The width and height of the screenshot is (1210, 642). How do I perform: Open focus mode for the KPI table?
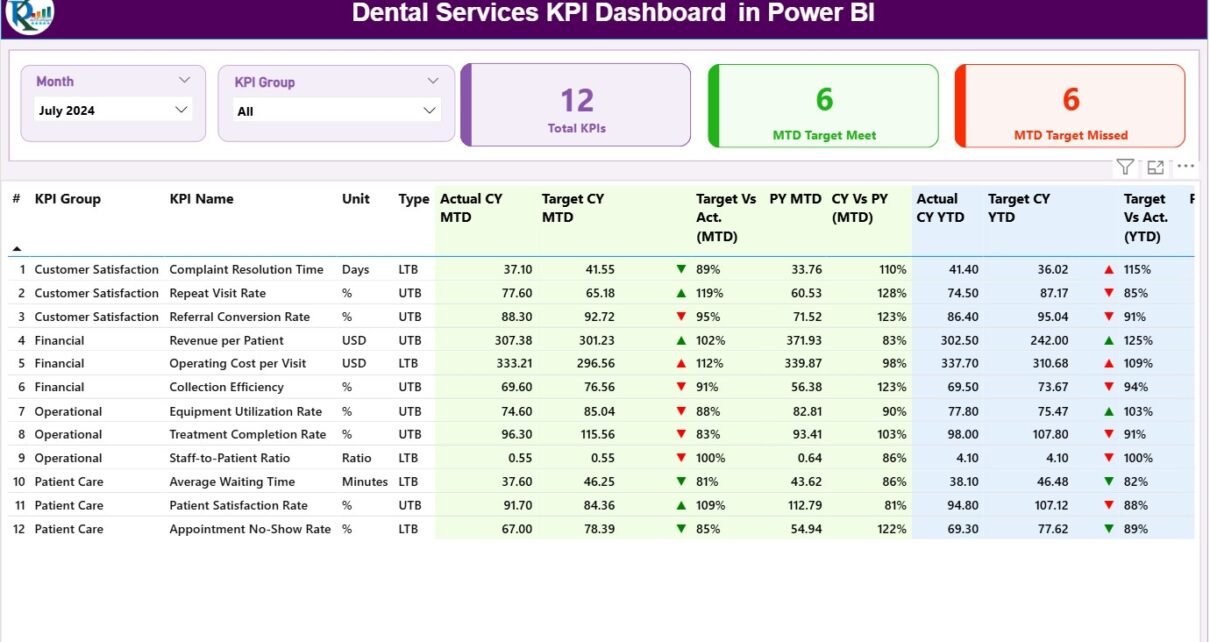(x=1155, y=167)
